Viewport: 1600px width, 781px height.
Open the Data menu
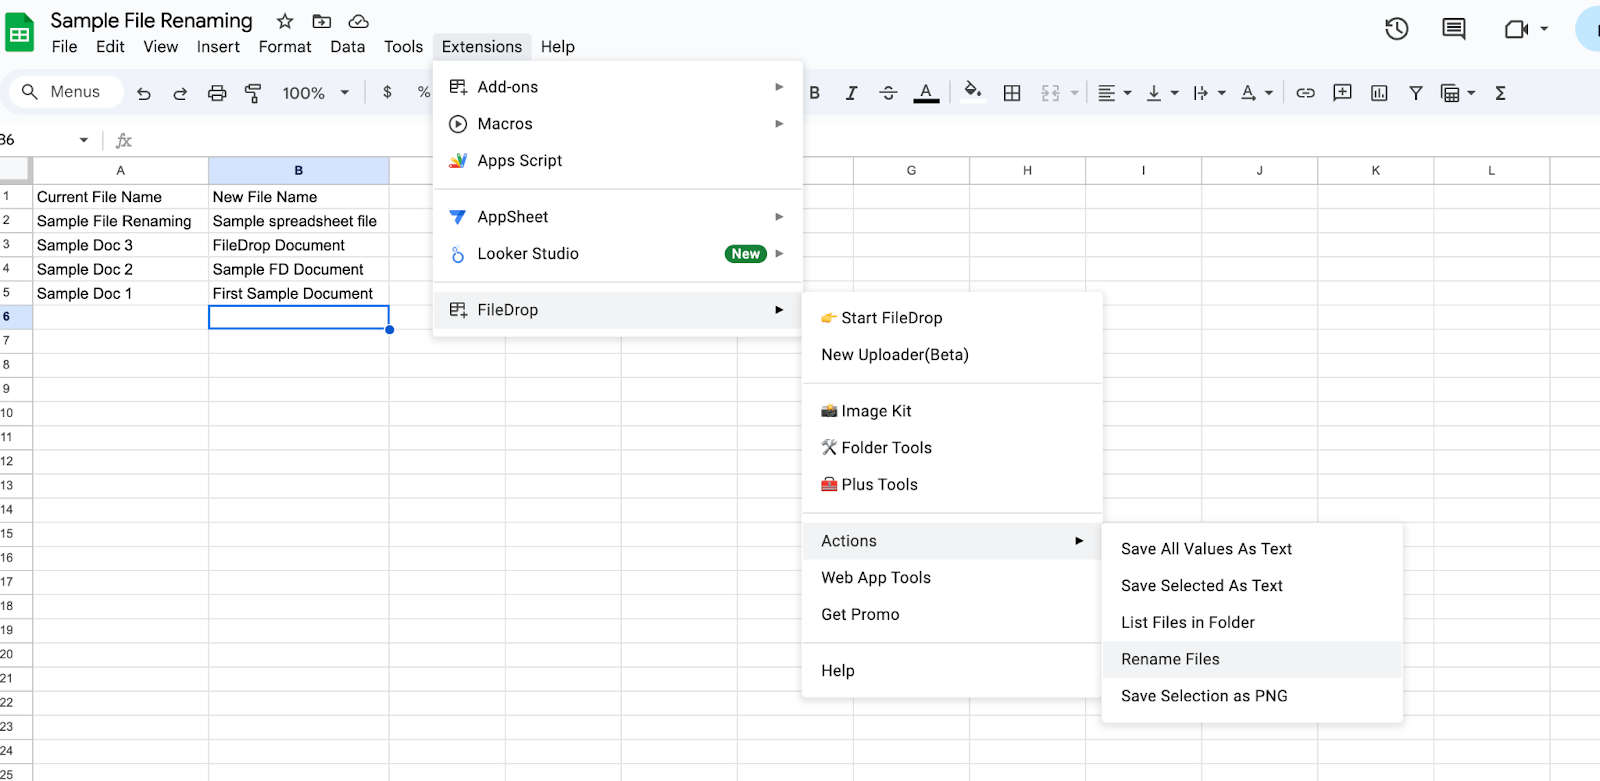pyautogui.click(x=348, y=47)
